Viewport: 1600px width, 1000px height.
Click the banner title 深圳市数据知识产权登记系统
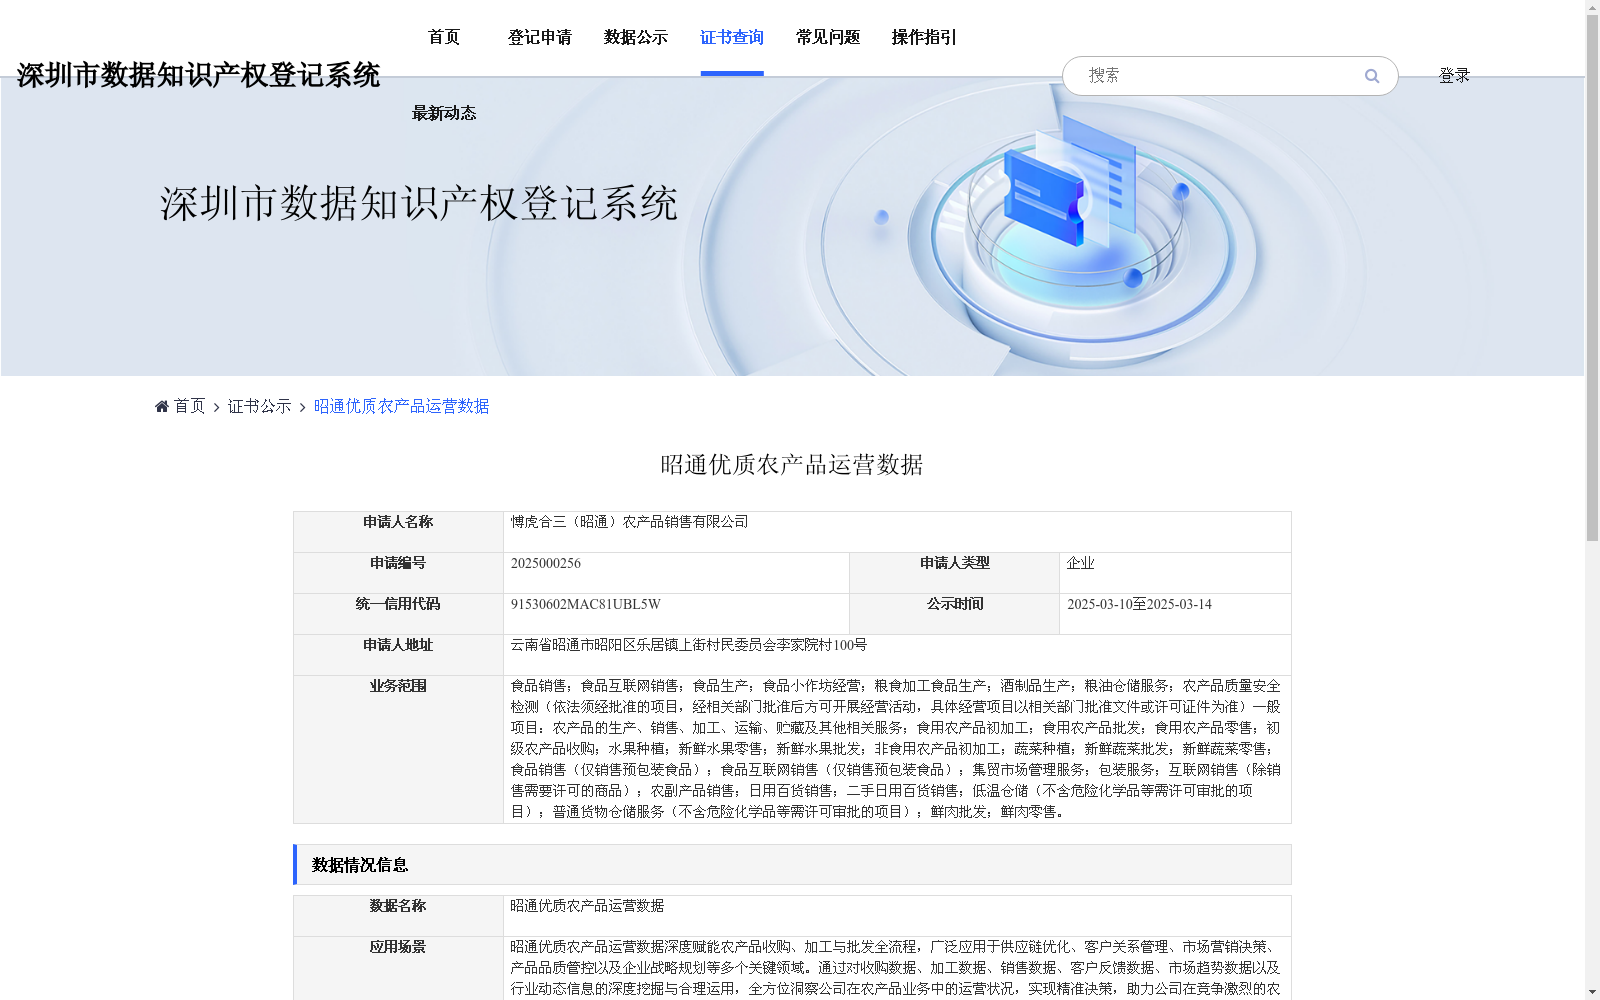click(419, 203)
